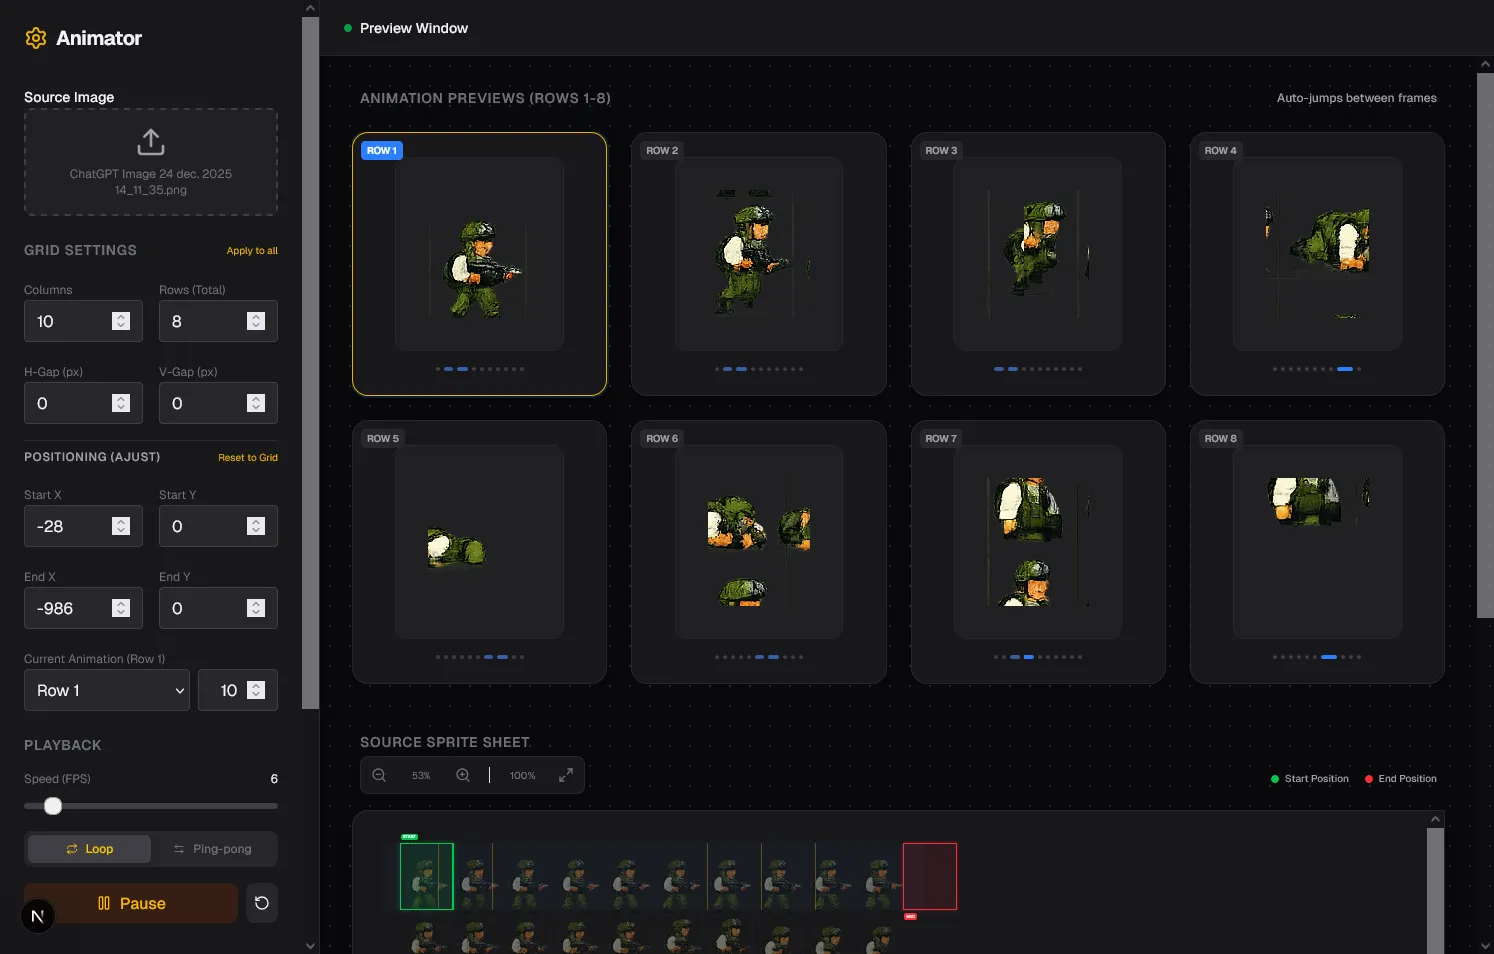Click the Start X stepper down arrow
The image size is (1494, 954).
coord(121,532)
